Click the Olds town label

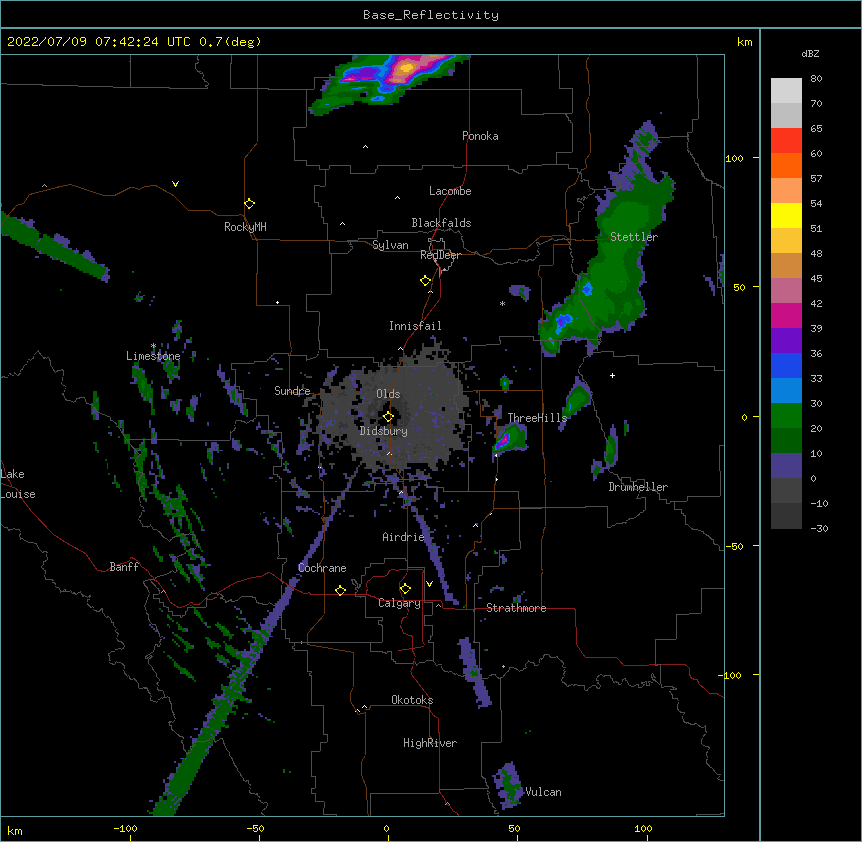[388, 394]
